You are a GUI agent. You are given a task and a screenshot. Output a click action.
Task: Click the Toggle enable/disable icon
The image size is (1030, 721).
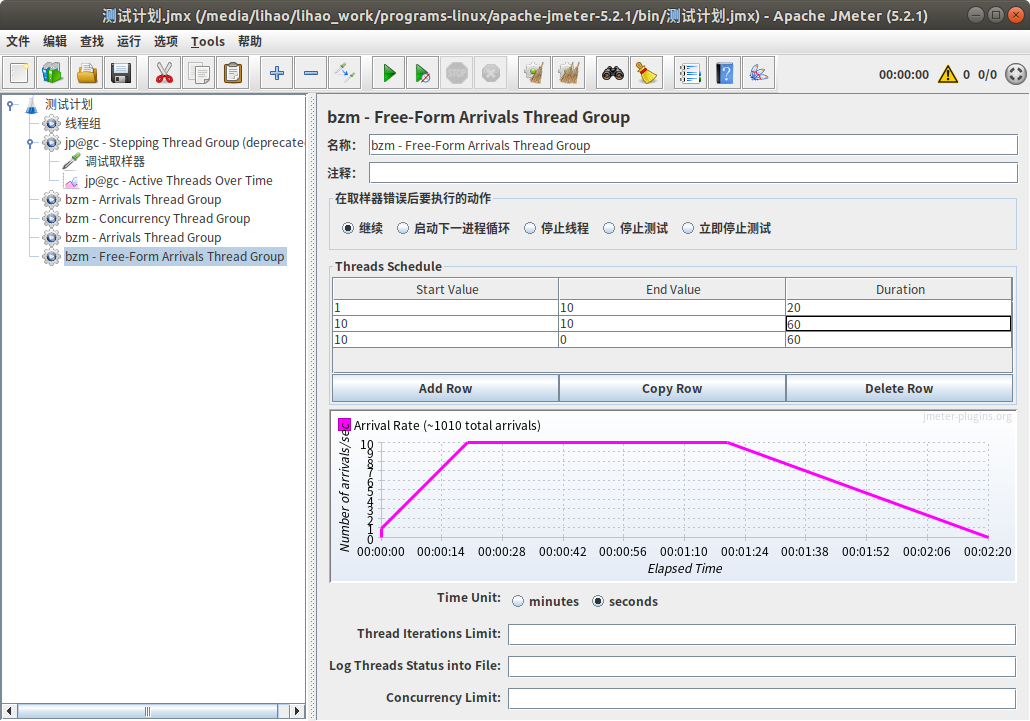[x=345, y=73]
